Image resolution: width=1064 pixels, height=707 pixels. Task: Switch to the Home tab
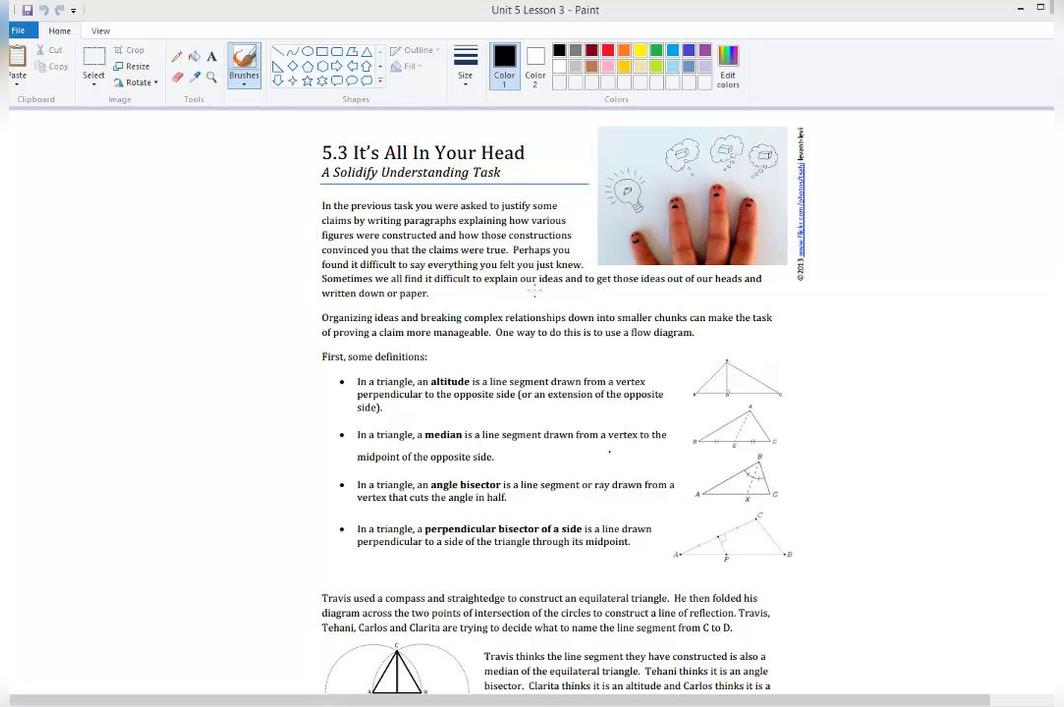tap(60, 31)
